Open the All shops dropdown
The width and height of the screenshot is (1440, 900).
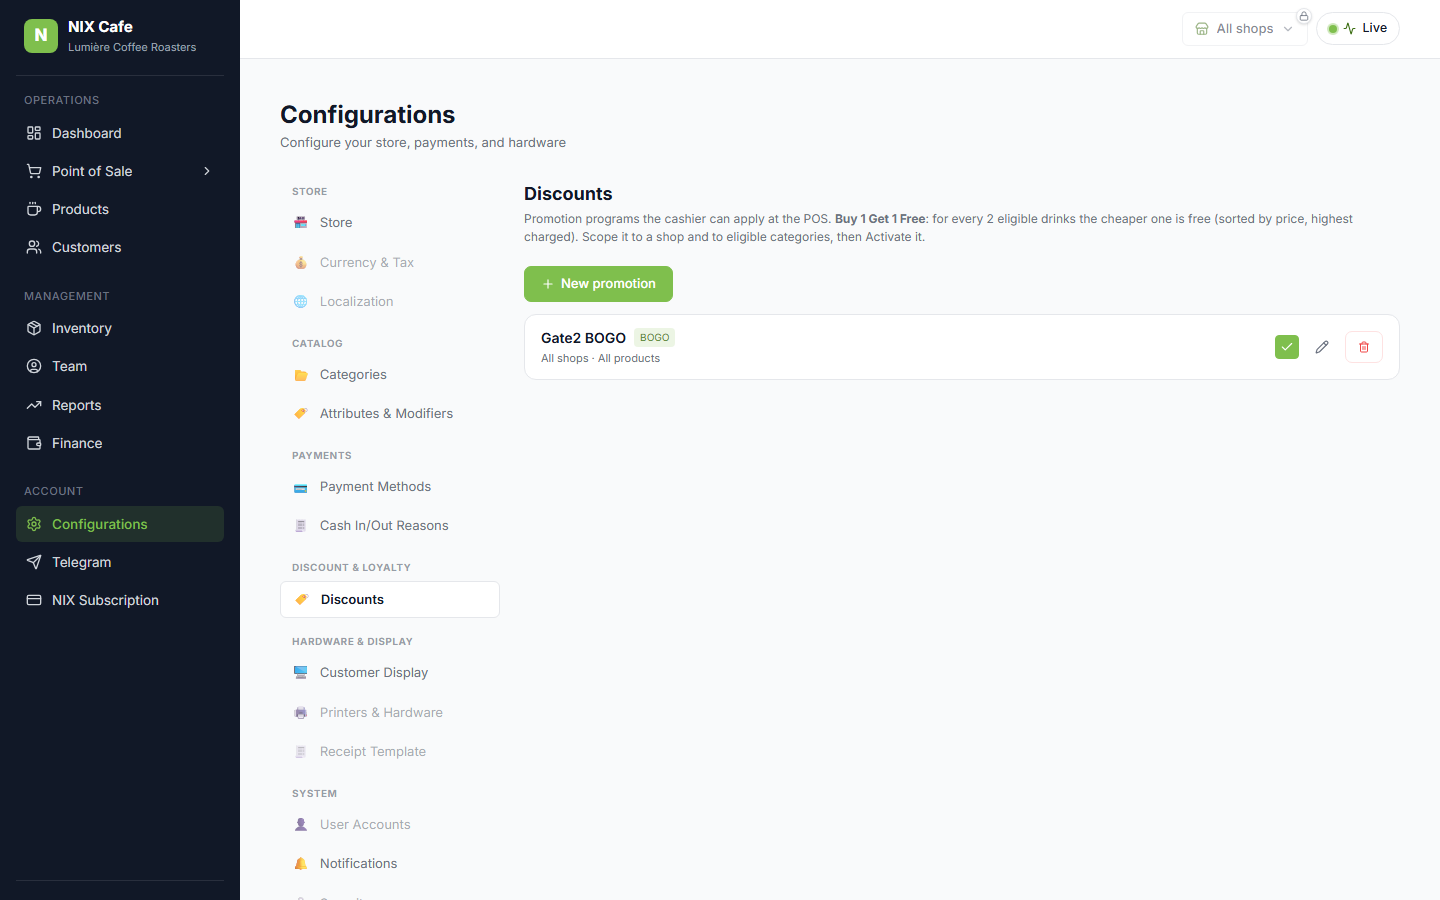pyautogui.click(x=1244, y=29)
